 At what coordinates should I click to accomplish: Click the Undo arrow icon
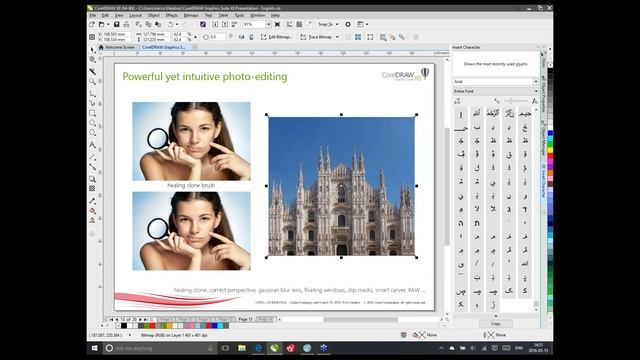point(170,24)
